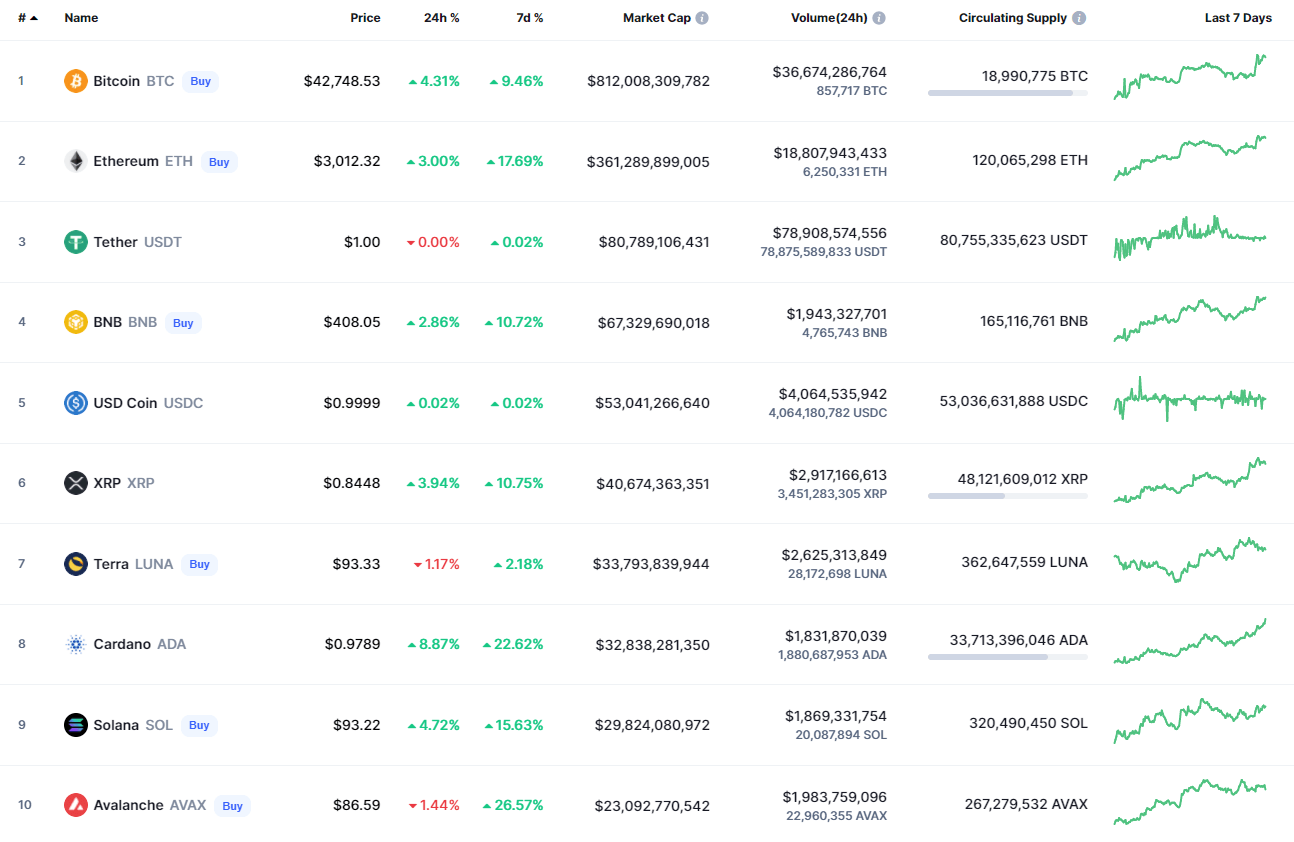Screen dimensions: 1294x842
Task: Click the Solana logo icon
Action: pos(76,725)
